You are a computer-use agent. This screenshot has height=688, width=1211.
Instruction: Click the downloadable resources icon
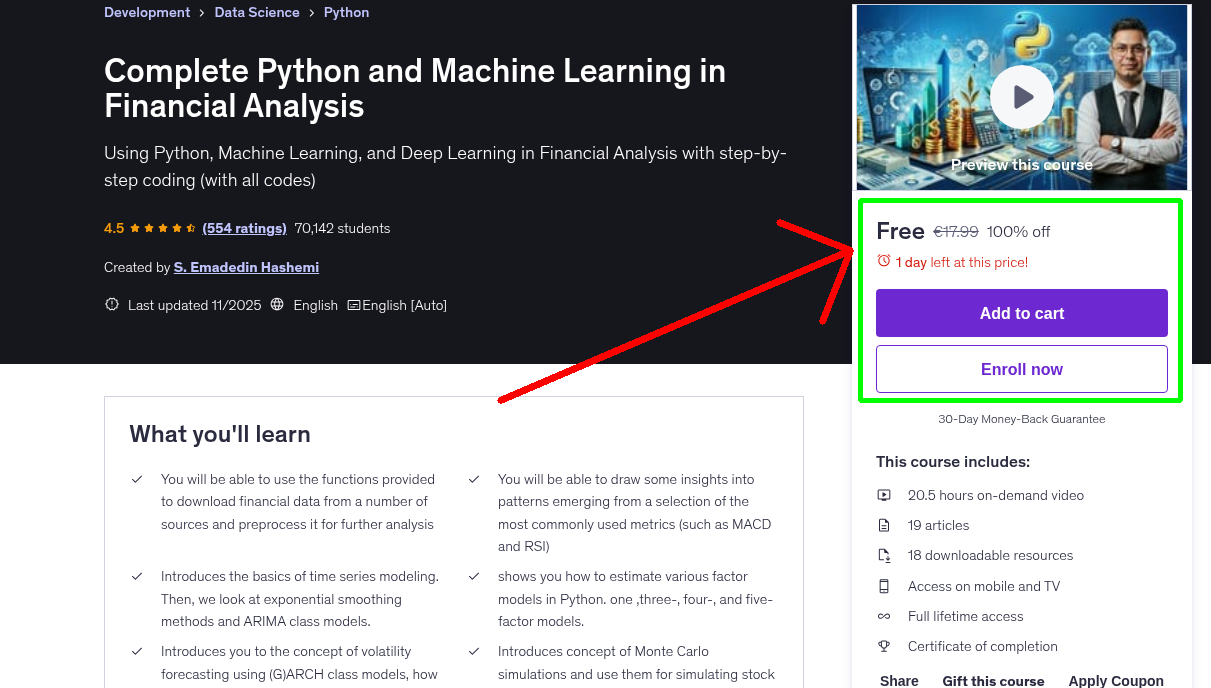coord(884,555)
